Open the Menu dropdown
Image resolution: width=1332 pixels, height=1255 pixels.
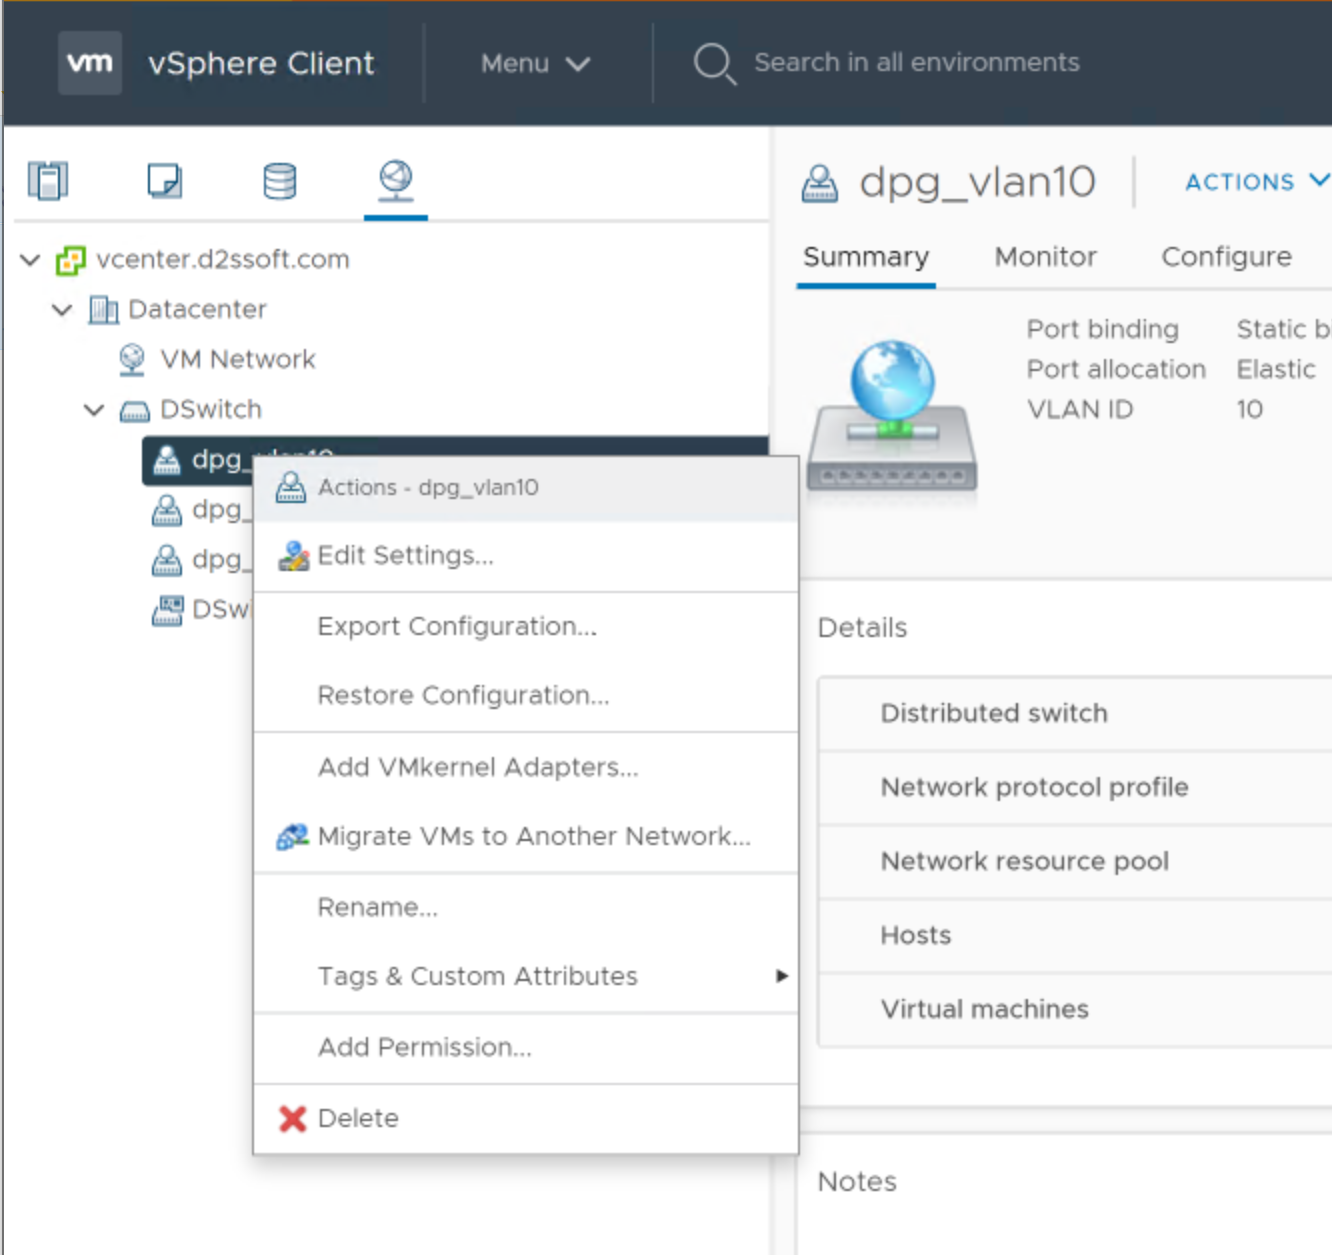535,63
